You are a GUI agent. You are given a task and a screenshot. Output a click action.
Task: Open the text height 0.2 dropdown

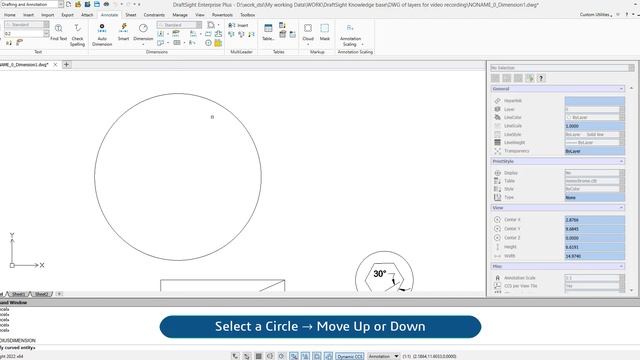click(x=46, y=33)
